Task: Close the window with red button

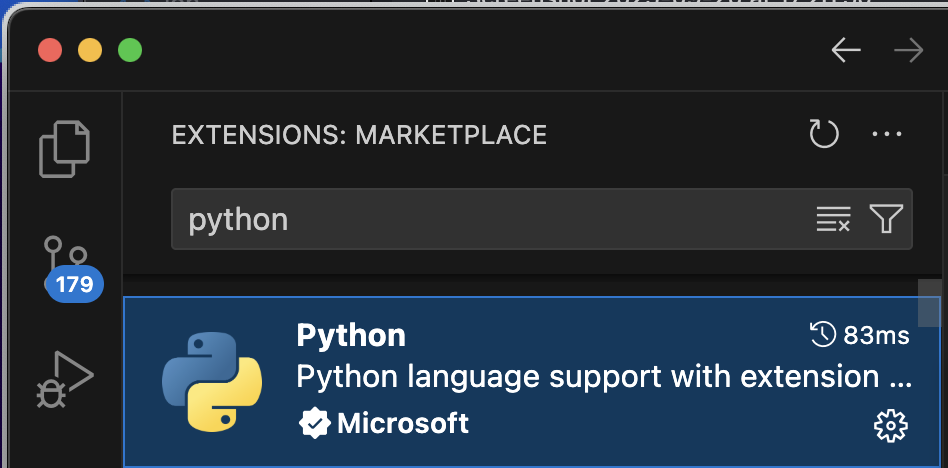Action: click(50, 50)
